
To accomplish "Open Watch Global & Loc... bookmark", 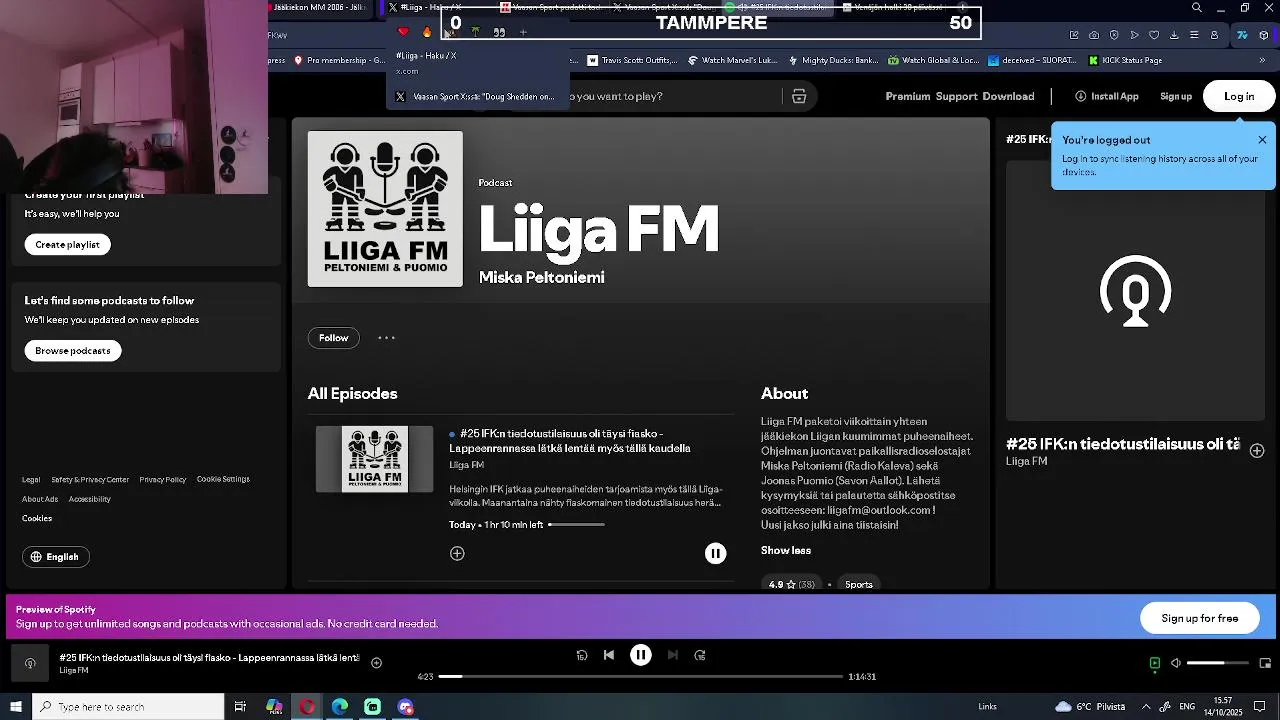I will [x=933, y=60].
